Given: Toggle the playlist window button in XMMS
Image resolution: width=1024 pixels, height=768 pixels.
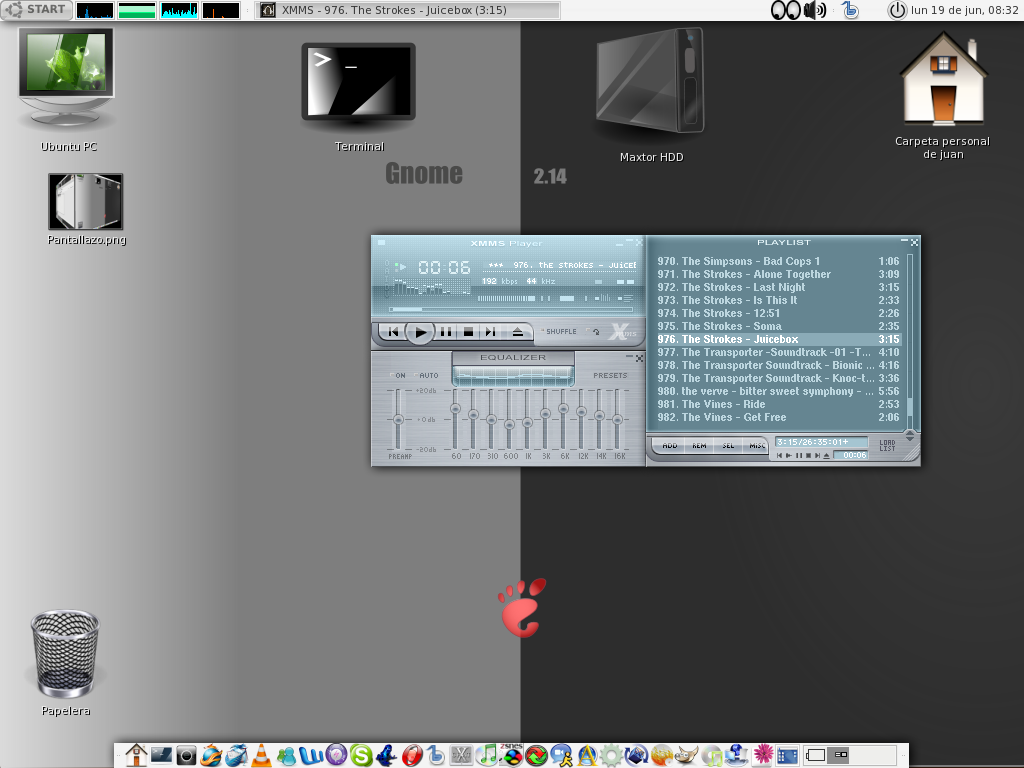Looking at the screenshot, I should [x=626, y=298].
